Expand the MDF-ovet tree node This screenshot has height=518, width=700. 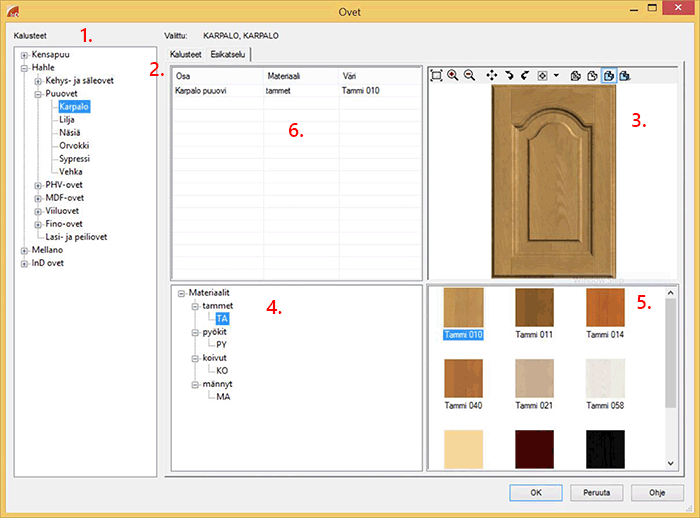pyautogui.click(x=38, y=198)
